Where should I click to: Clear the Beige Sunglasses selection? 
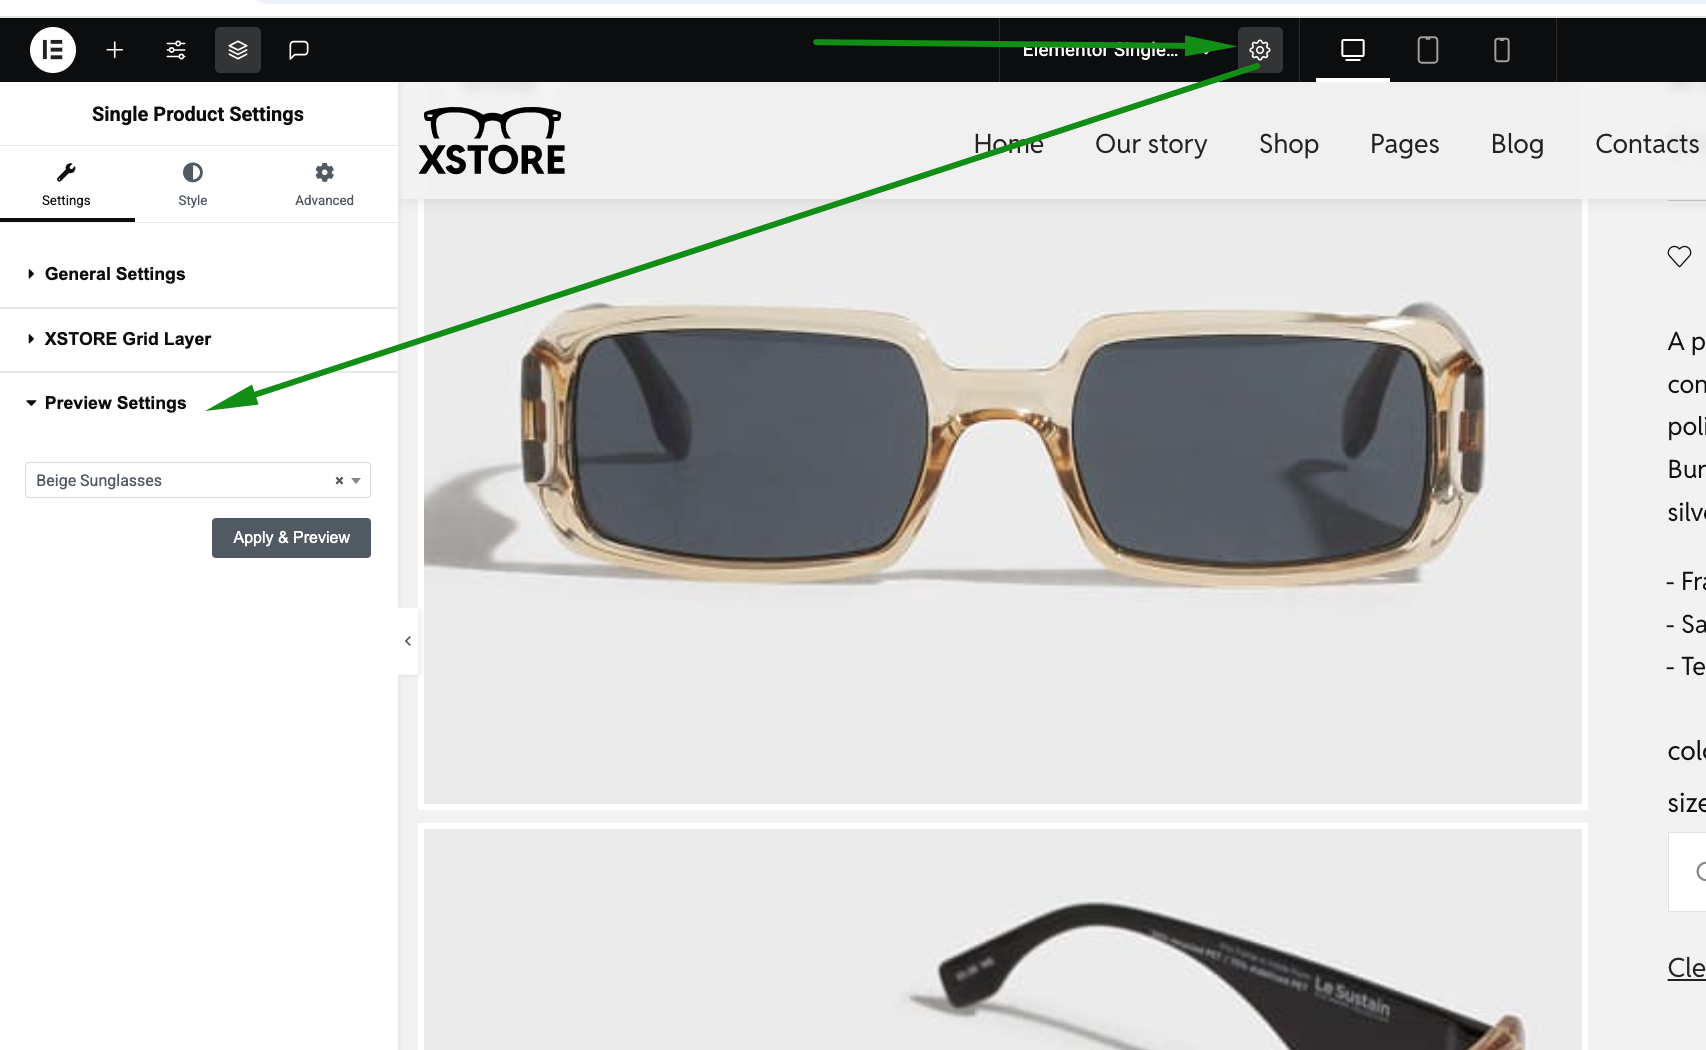click(x=339, y=481)
